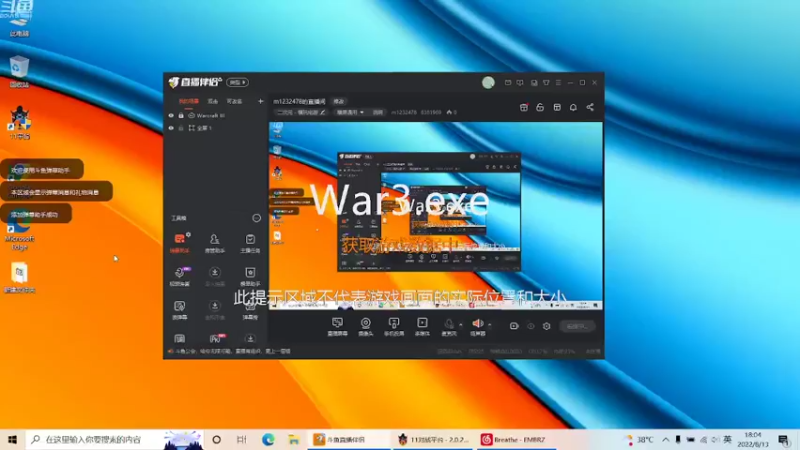The image size is (800, 450).
Task: Open the purple-badged tool in second row
Action: point(180,276)
